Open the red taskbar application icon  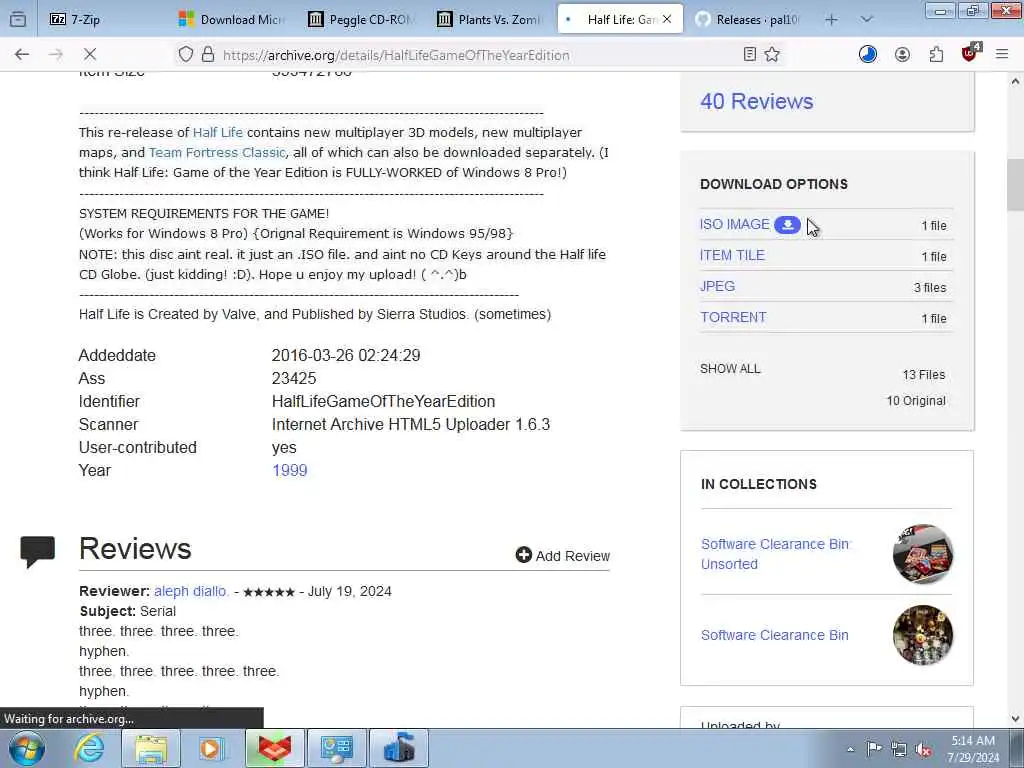(274, 748)
